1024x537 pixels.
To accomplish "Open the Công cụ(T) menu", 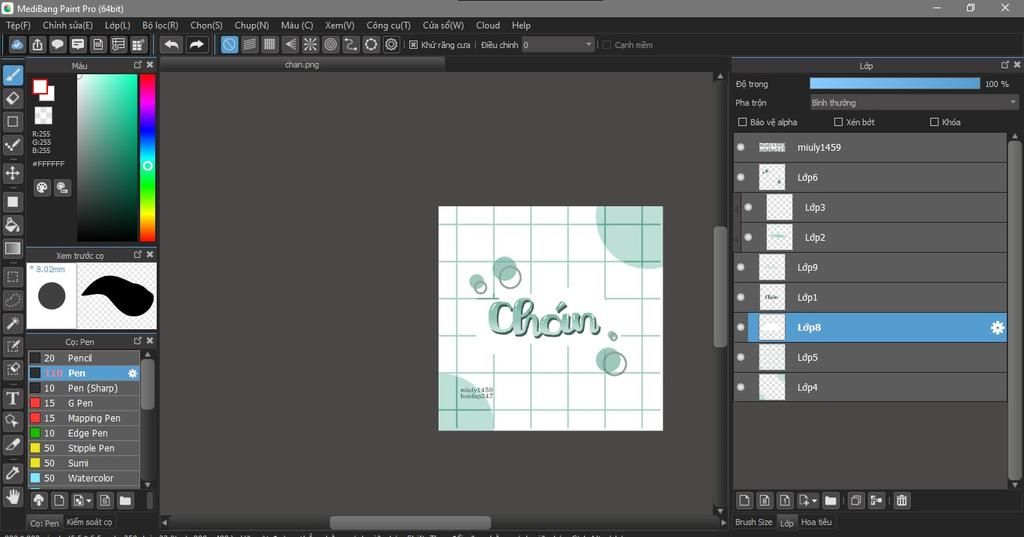I will (x=388, y=25).
